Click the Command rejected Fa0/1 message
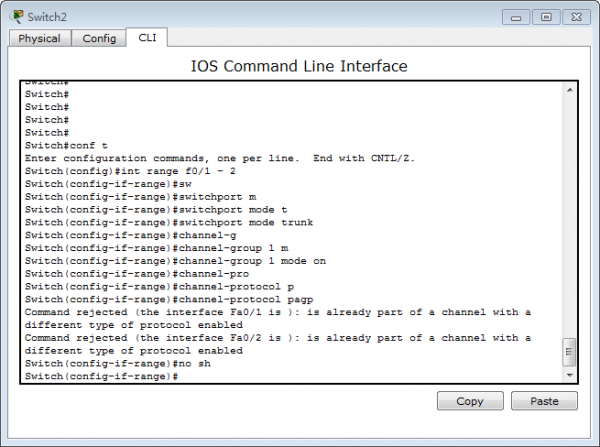Screen dimensions: 600x447 point(278,318)
